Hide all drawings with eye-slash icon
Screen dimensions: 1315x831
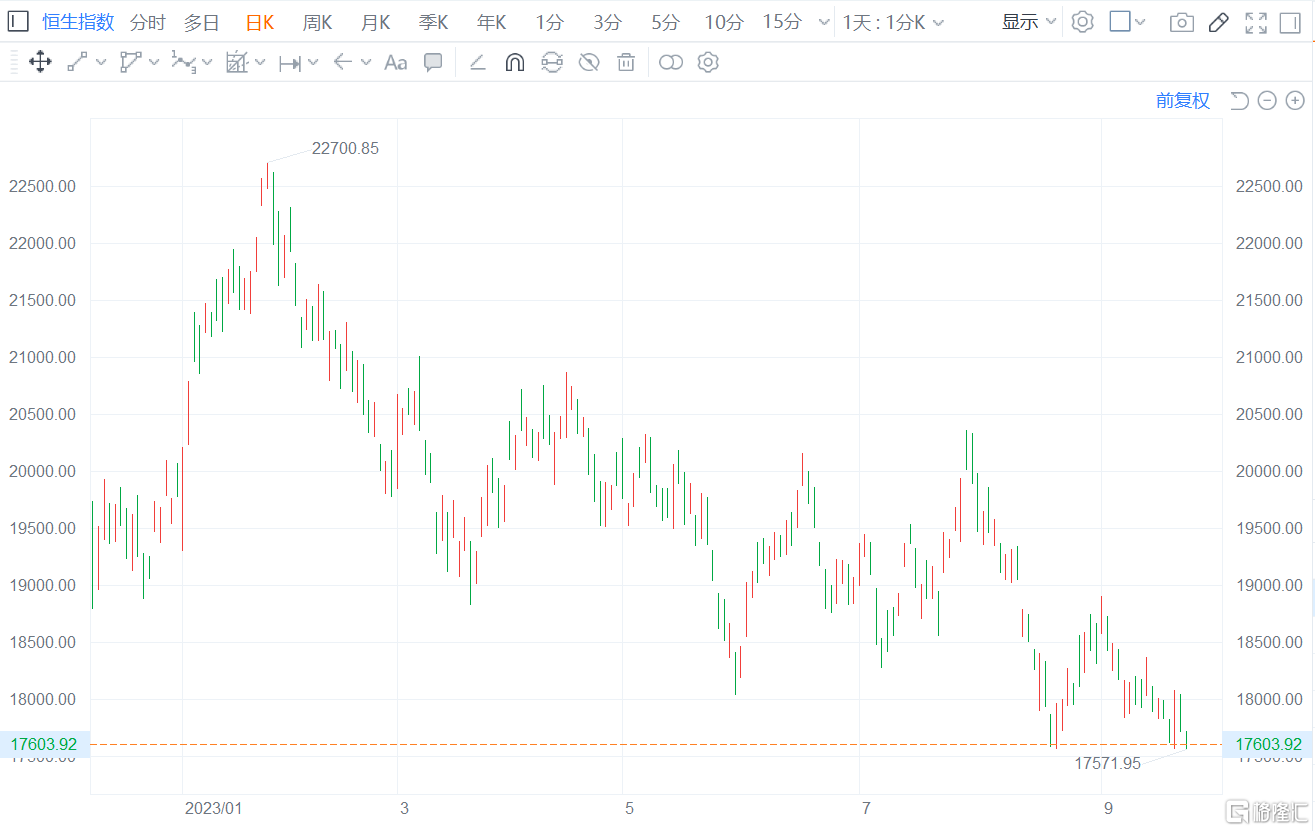coord(589,63)
